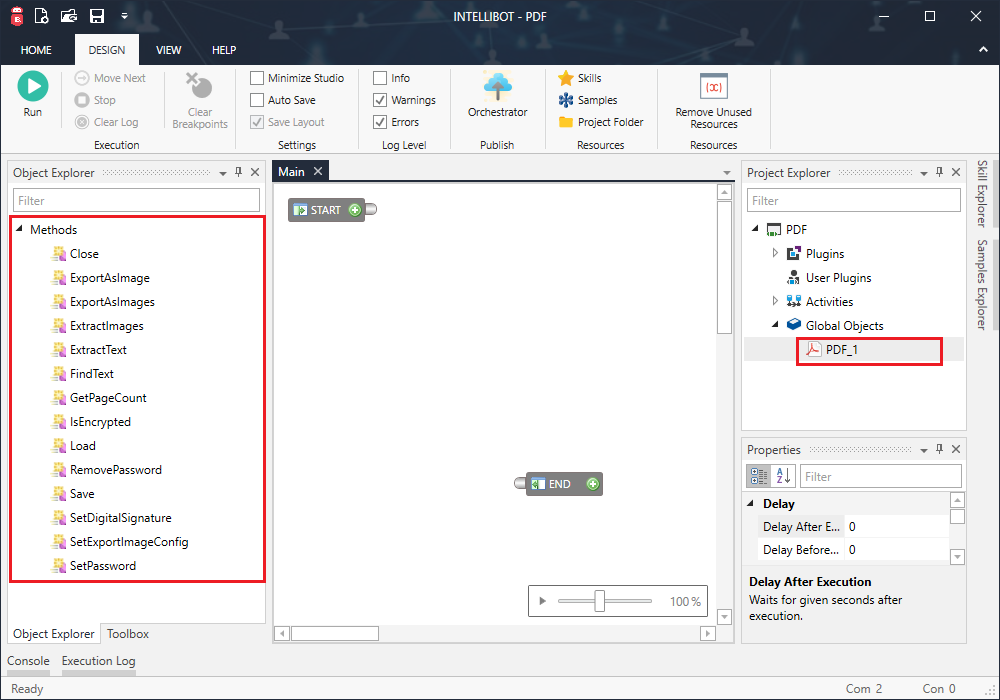Save project with the floppy disk icon
The height and width of the screenshot is (700, 1000).
pos(97,16)
